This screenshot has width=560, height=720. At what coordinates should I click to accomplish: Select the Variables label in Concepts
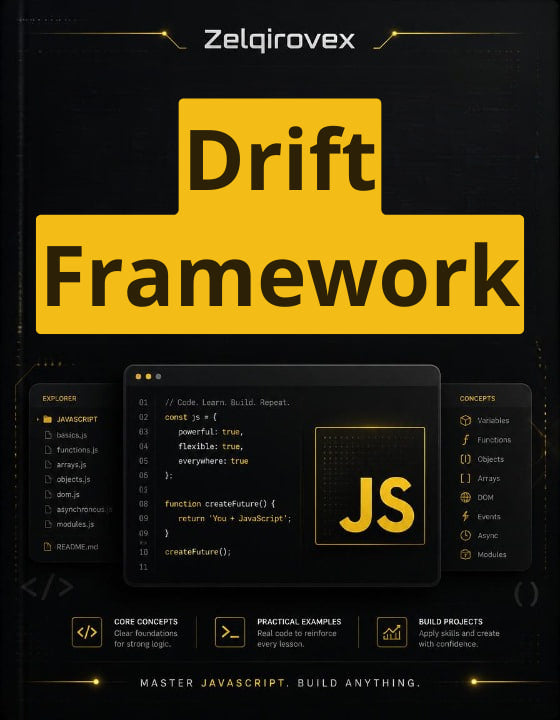[x=493, y=420]
